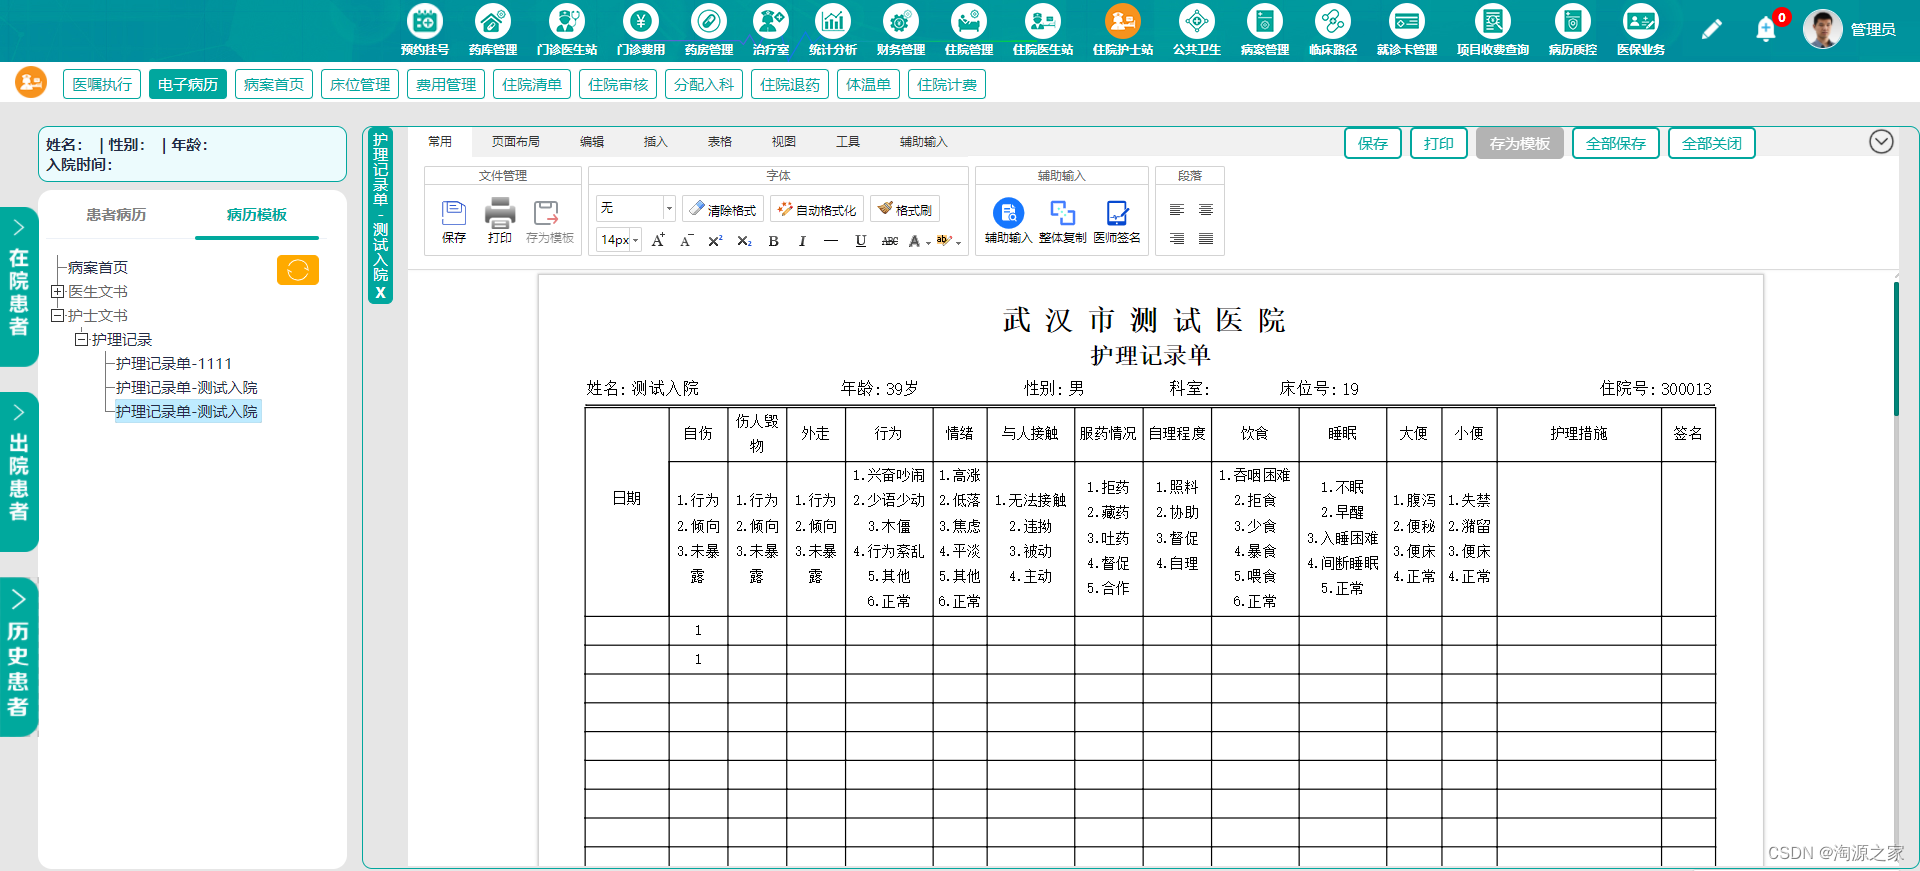This screenshot has height=871, width=1920.
Task: Toggle Bold formatting
Action: tap(773, 241)
